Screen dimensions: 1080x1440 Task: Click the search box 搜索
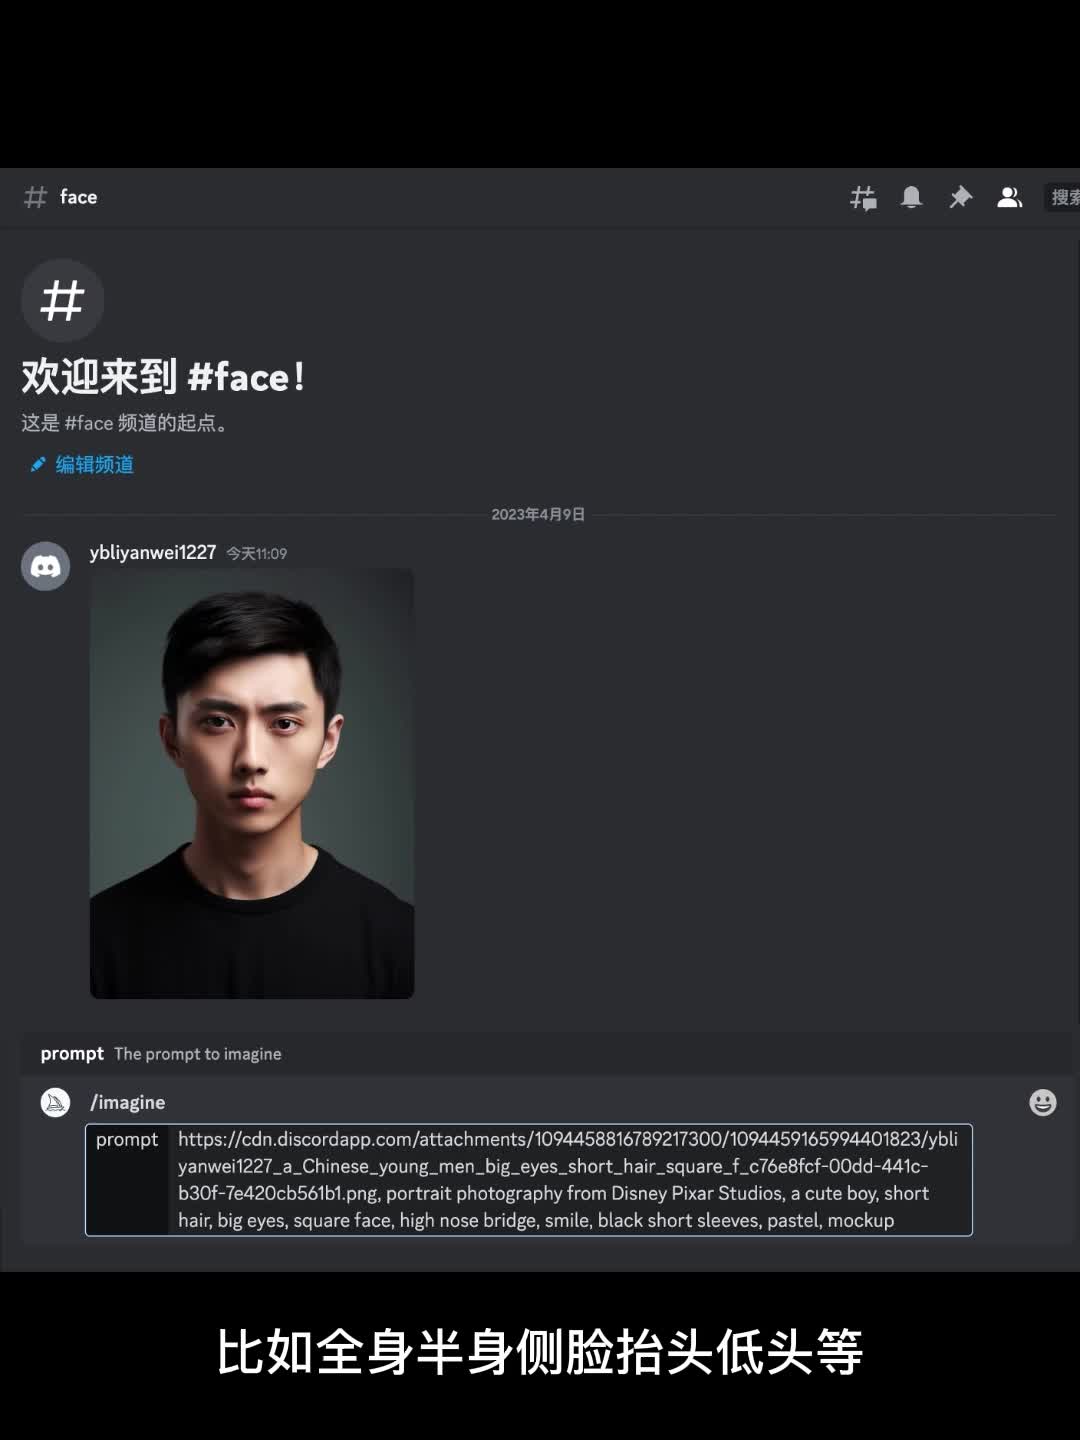[1062, 197]
